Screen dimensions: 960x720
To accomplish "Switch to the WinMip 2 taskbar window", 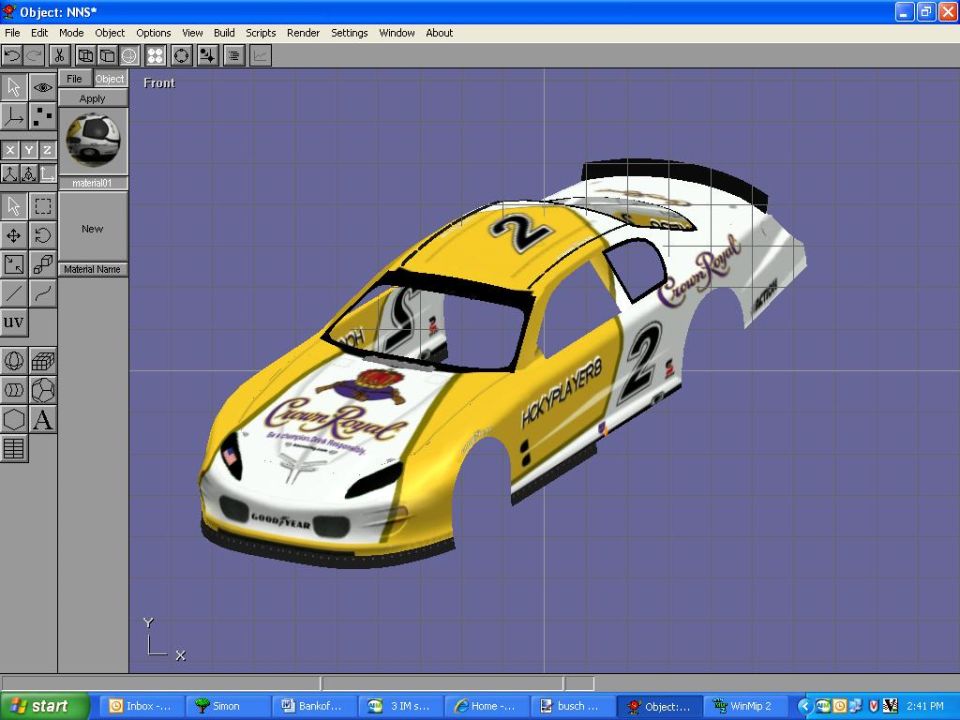I will click(746, 706).
